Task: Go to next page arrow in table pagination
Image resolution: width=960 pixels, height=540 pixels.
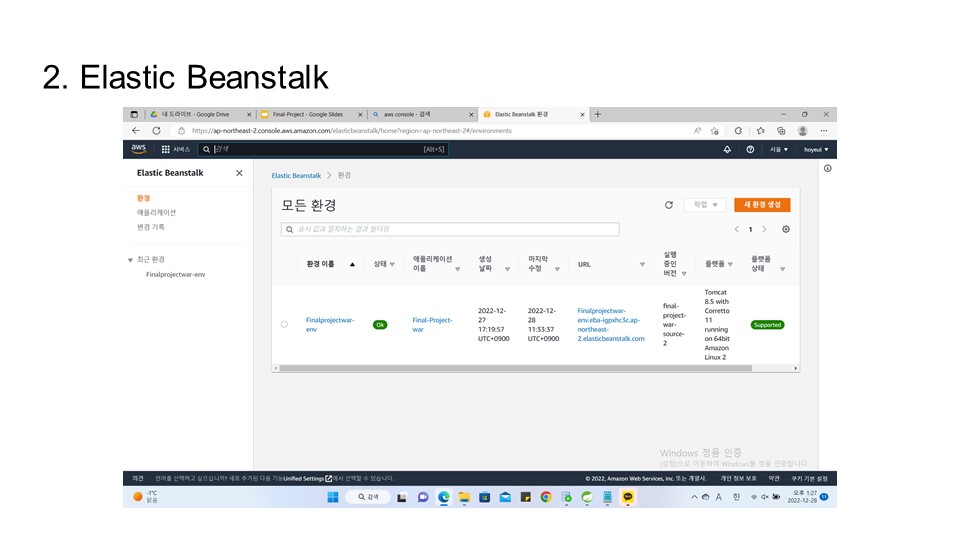Action: (x=764, y=229)
